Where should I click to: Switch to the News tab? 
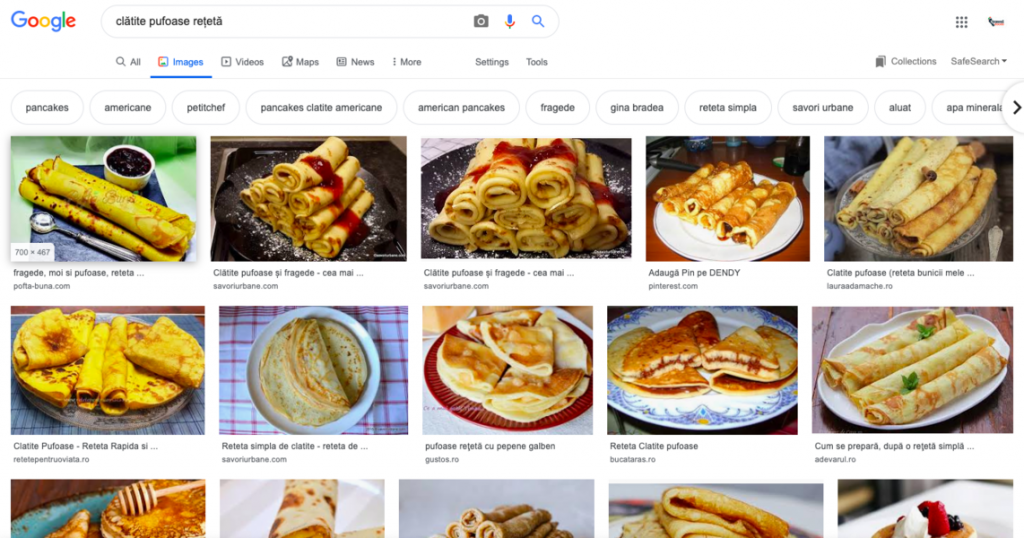(355, 62)
